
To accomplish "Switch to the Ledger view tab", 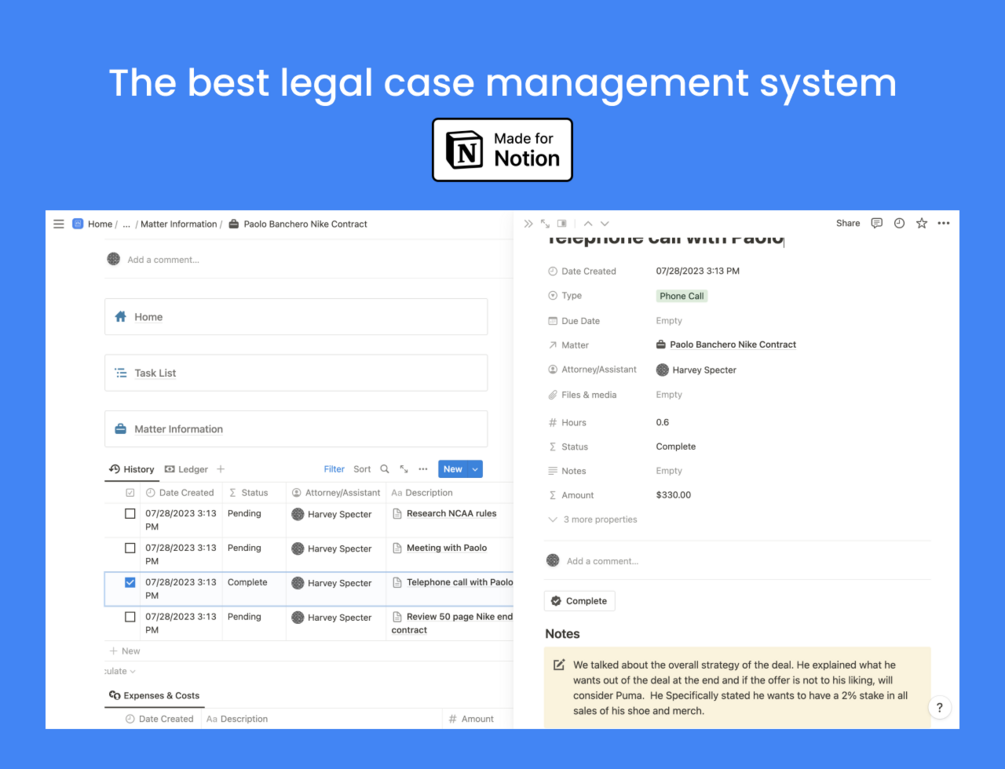I will click(x=187, y=469).
